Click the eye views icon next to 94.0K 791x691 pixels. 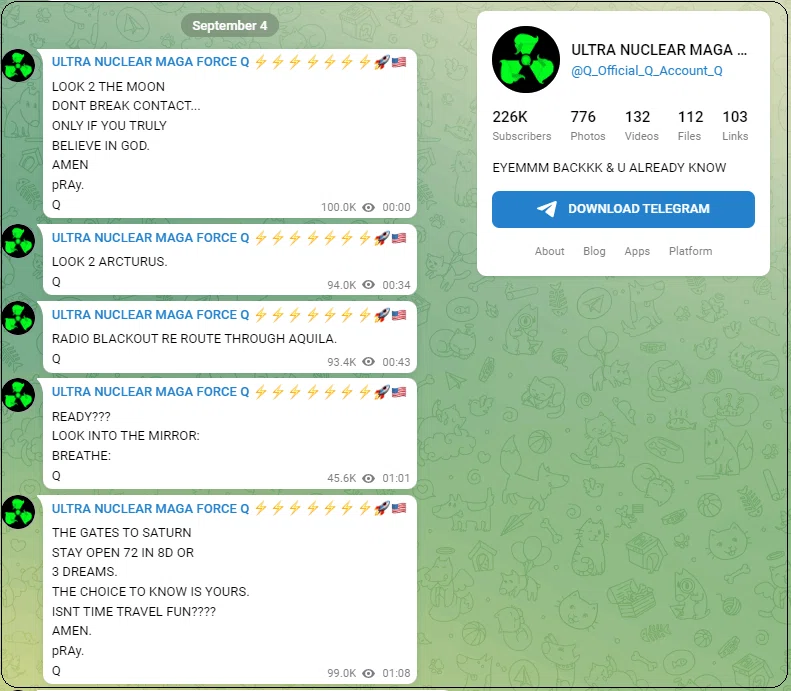click(x=369, y=285)
